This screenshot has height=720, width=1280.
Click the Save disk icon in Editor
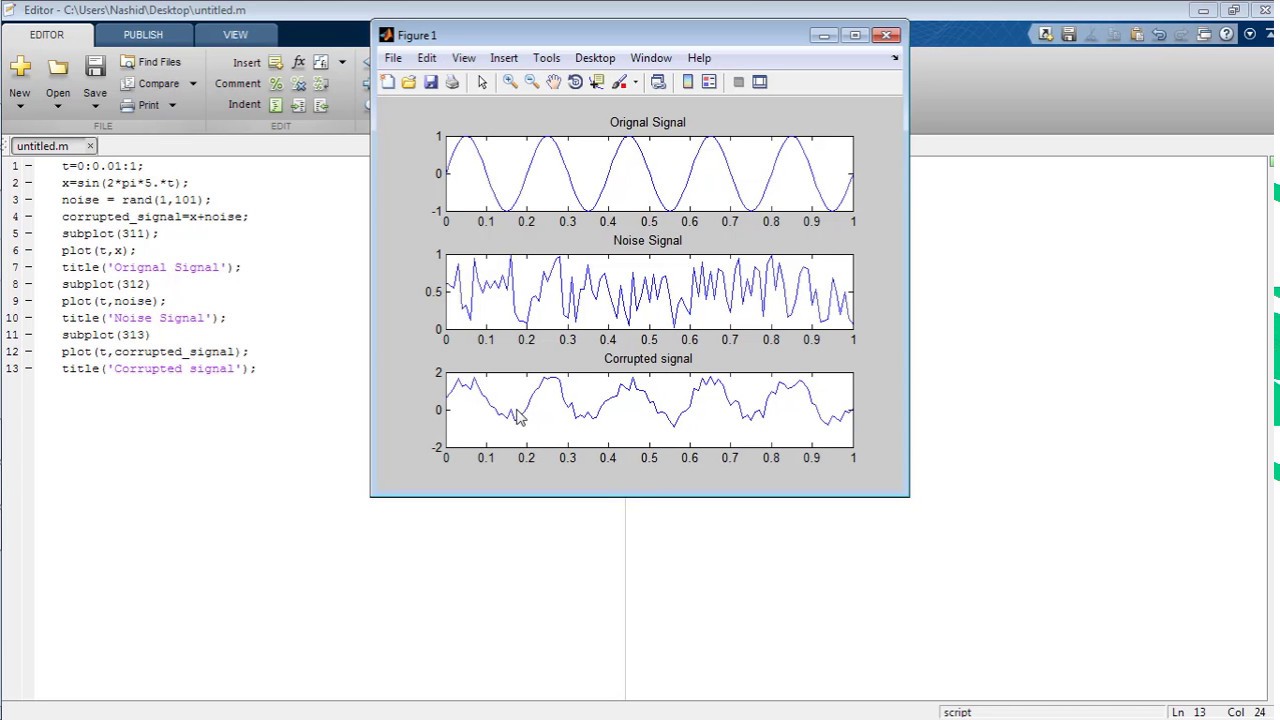tap(95, 67)
